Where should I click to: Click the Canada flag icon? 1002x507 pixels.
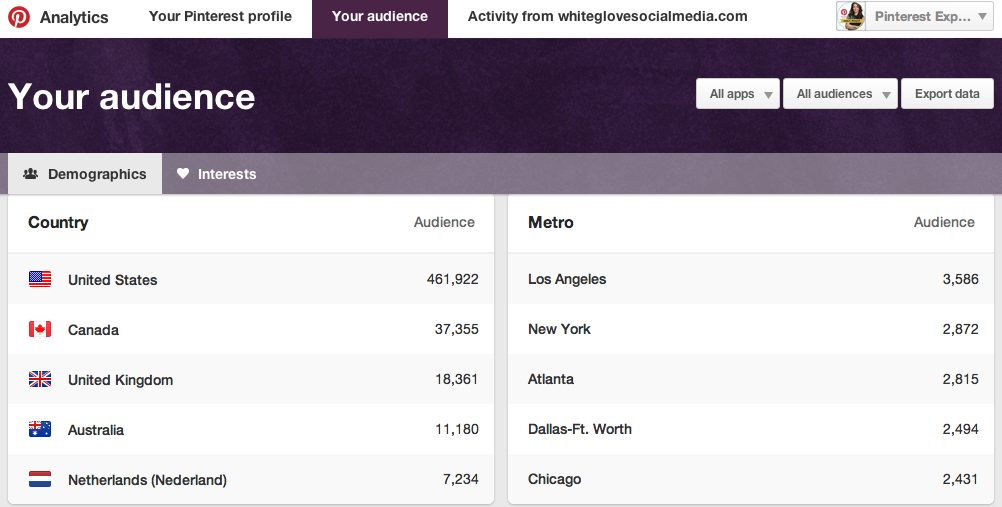[x=40, y=329]
